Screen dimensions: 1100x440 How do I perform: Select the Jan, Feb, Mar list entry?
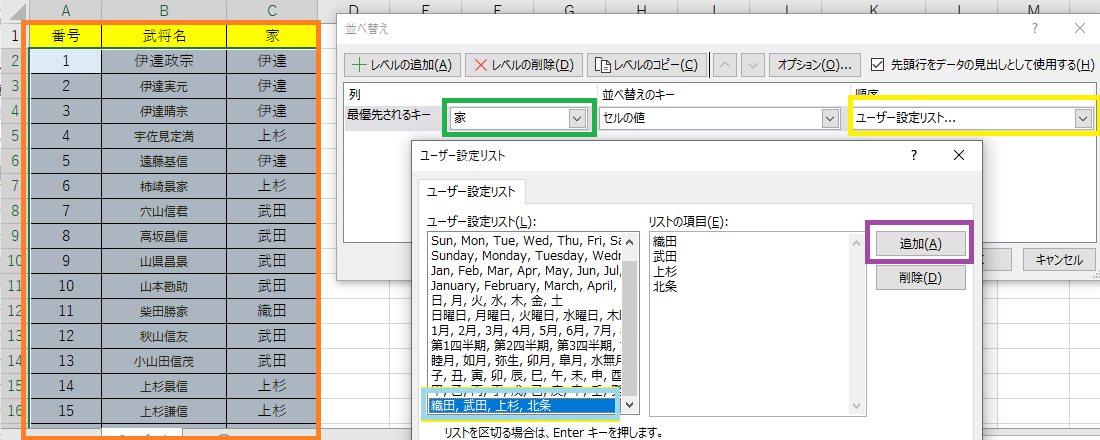(x=523, y=271)
